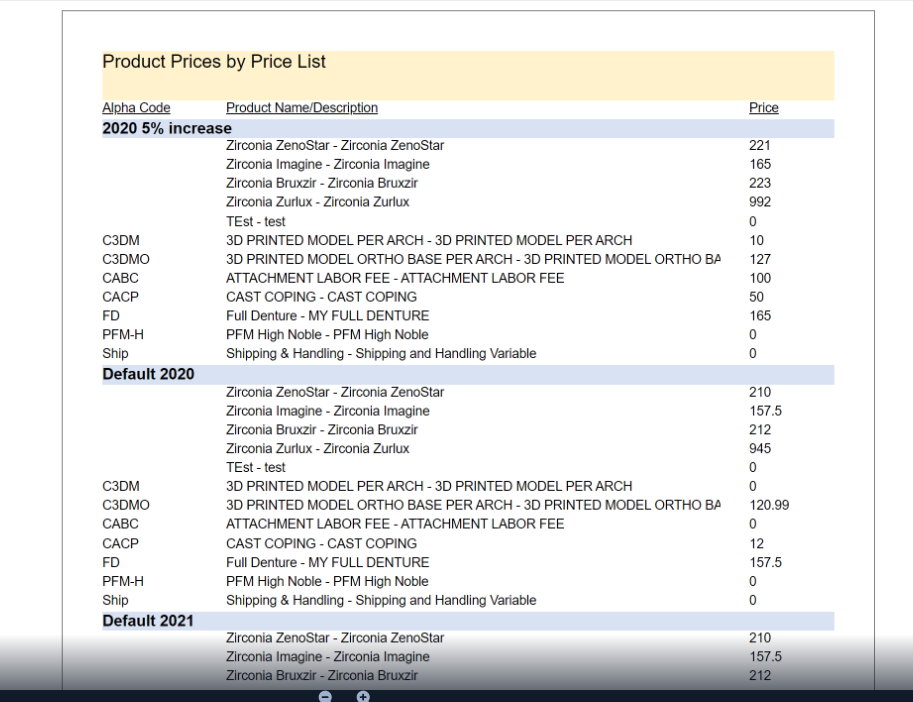913x702 pixels.
Task: Click TEst - test in 2020 5% increase group
Action: [x=256, y=222]
